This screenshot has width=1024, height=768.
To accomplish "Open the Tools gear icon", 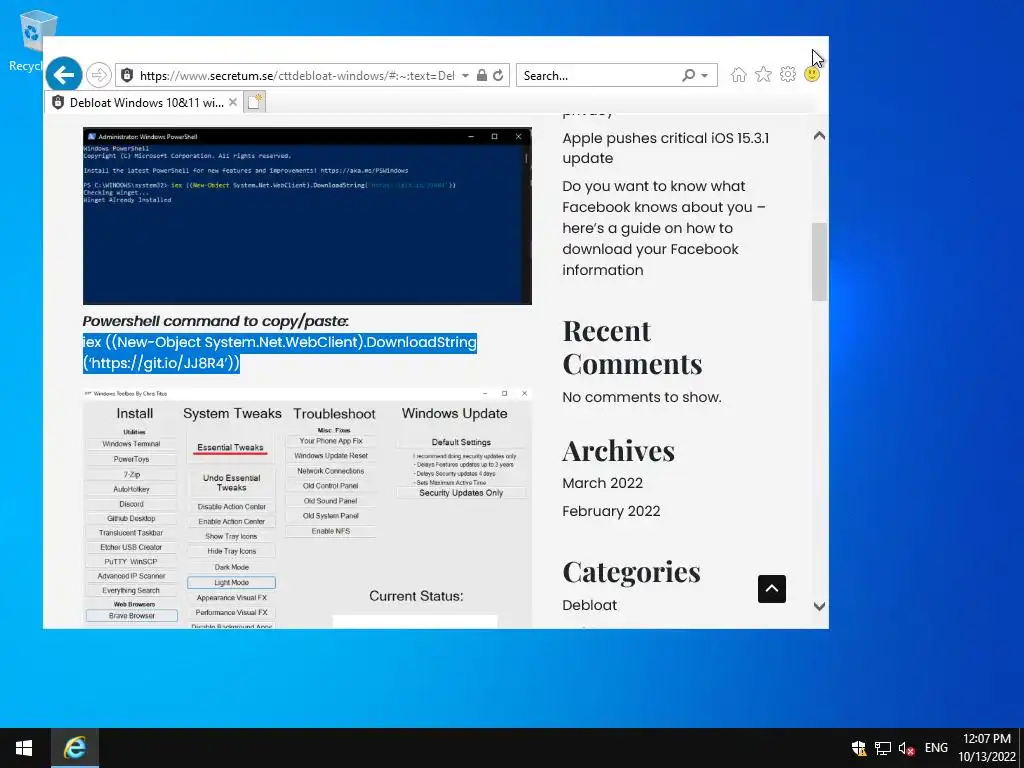I will pyautogui.click(x=788, y=74).
